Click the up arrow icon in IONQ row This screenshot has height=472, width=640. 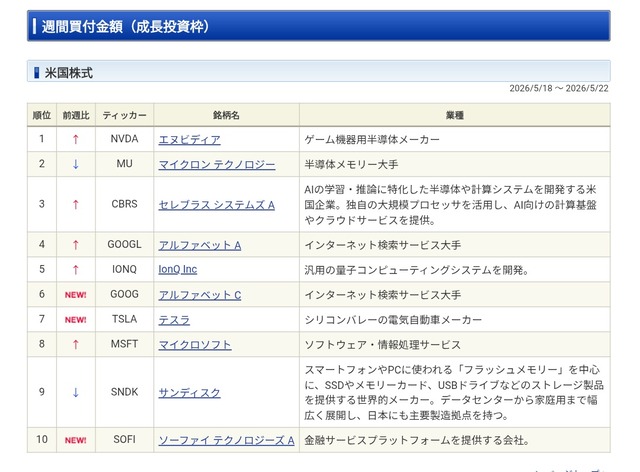point(76,270)
